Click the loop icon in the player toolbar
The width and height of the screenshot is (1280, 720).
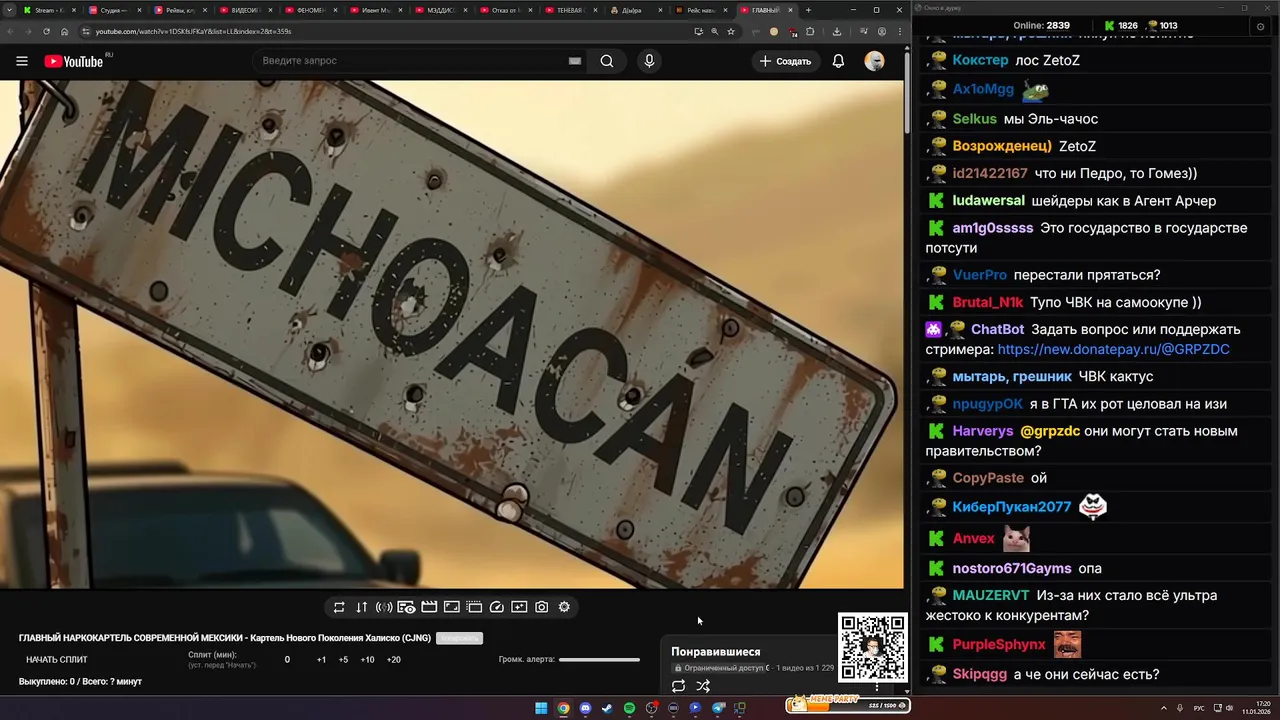pyautogui.click(x=339, y=607)
